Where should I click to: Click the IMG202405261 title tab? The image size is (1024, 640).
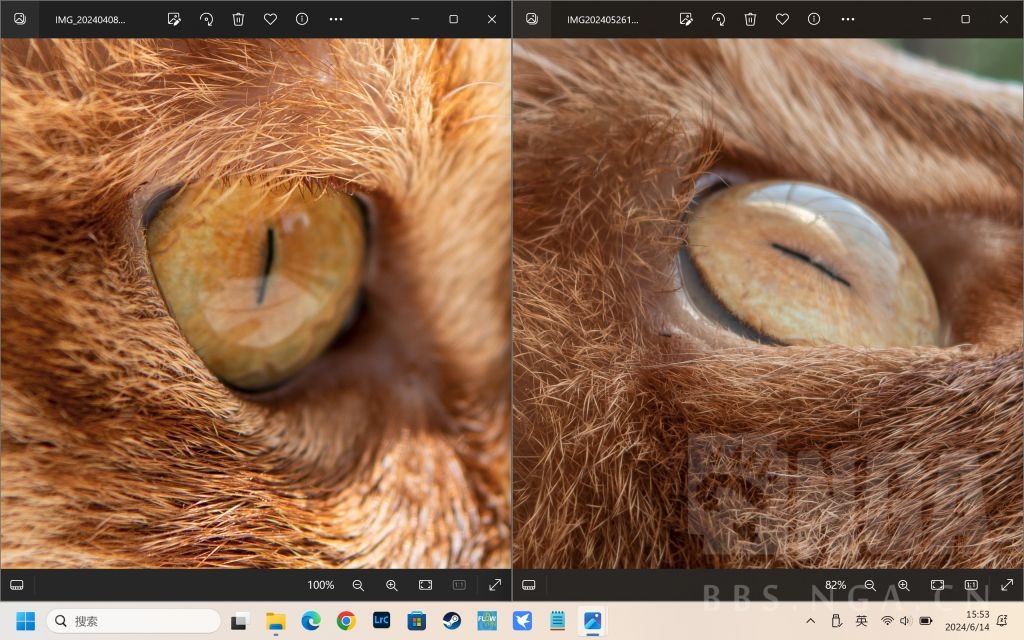[x=602, y=19]
